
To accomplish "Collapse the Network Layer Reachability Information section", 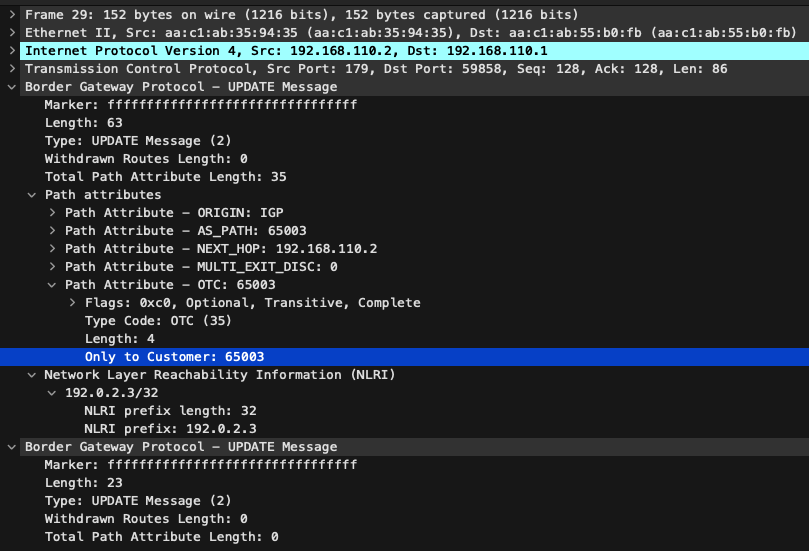I will (32, 375).
